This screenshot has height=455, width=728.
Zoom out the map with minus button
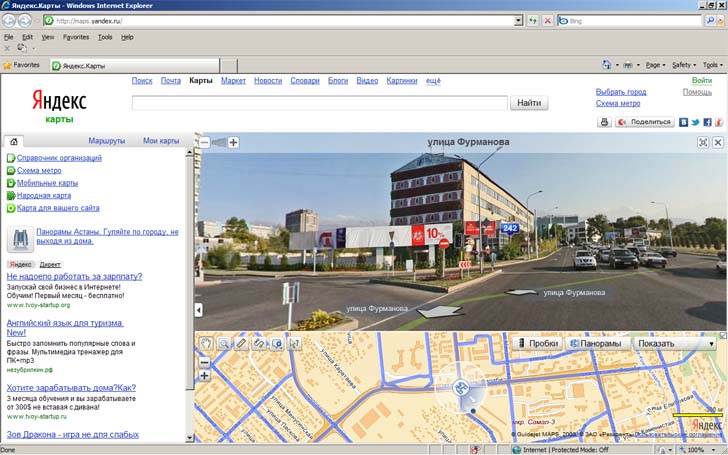pos(204,363)
